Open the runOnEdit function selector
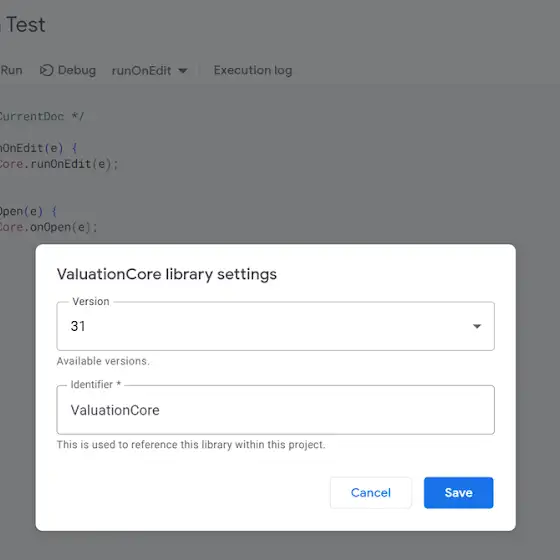Image resolution: width=560 pixels, height=560 pixels. click(149, 71)
